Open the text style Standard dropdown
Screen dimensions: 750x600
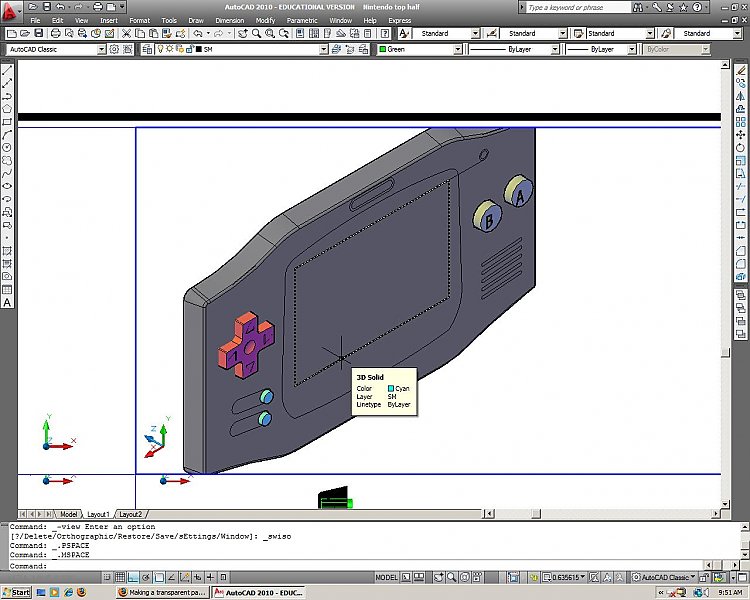[x=475, y=33]
